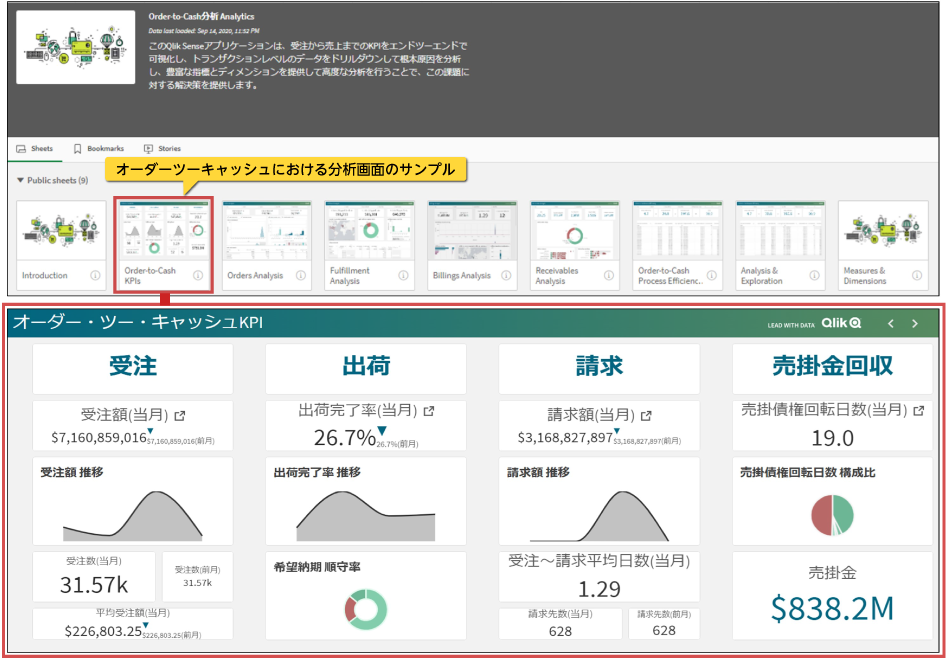Screen dimensions: 950x666
Task: Open external link icon beside 請求額(当月)
Action: coord(646,415)
